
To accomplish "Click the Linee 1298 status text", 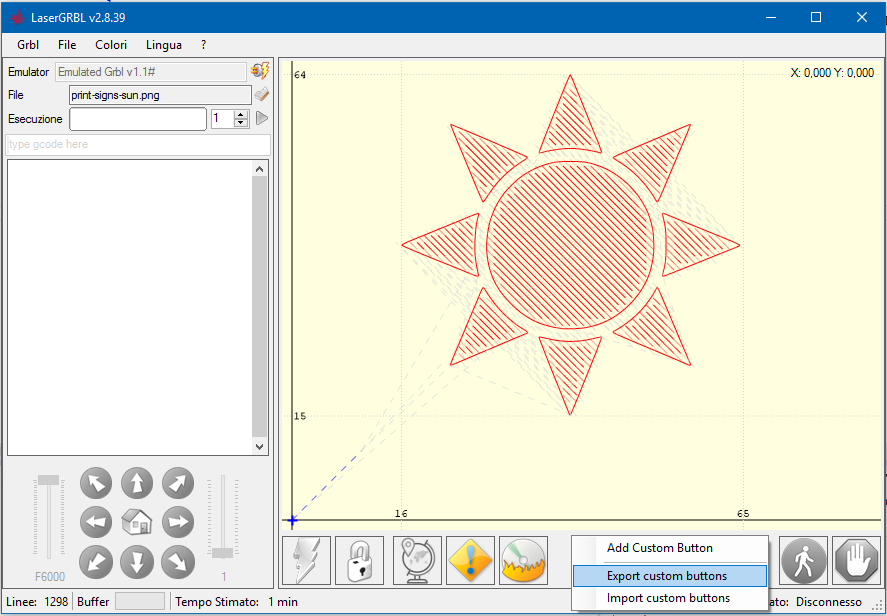I will [37, 602].
